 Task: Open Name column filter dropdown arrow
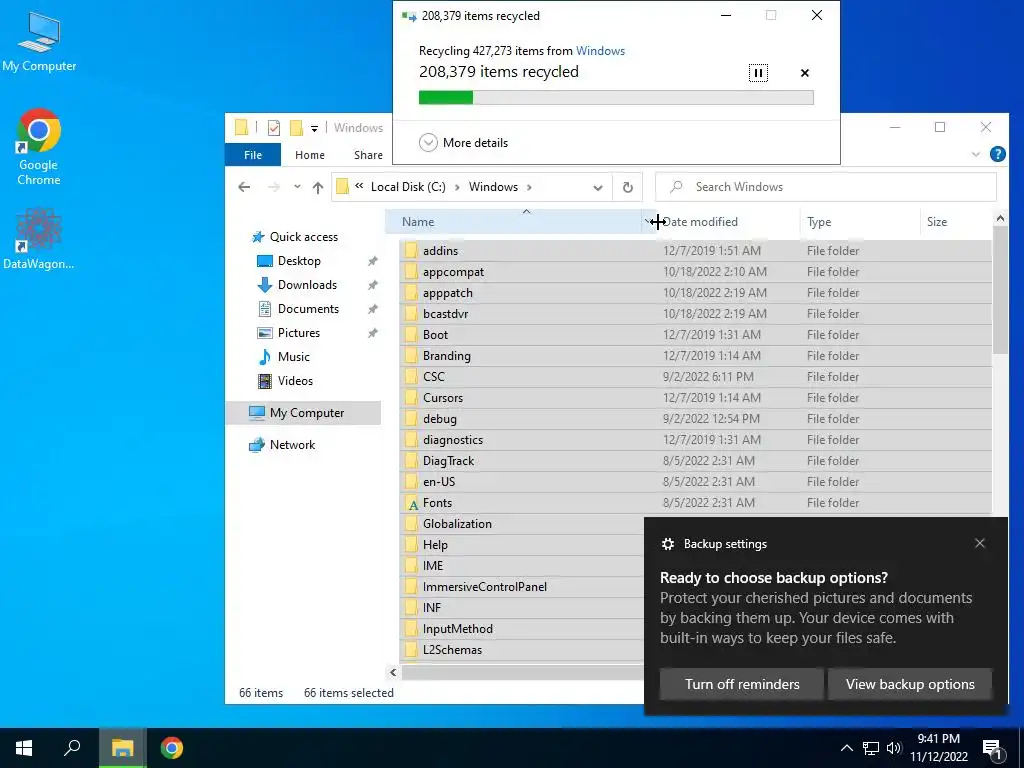coord(648,222)
